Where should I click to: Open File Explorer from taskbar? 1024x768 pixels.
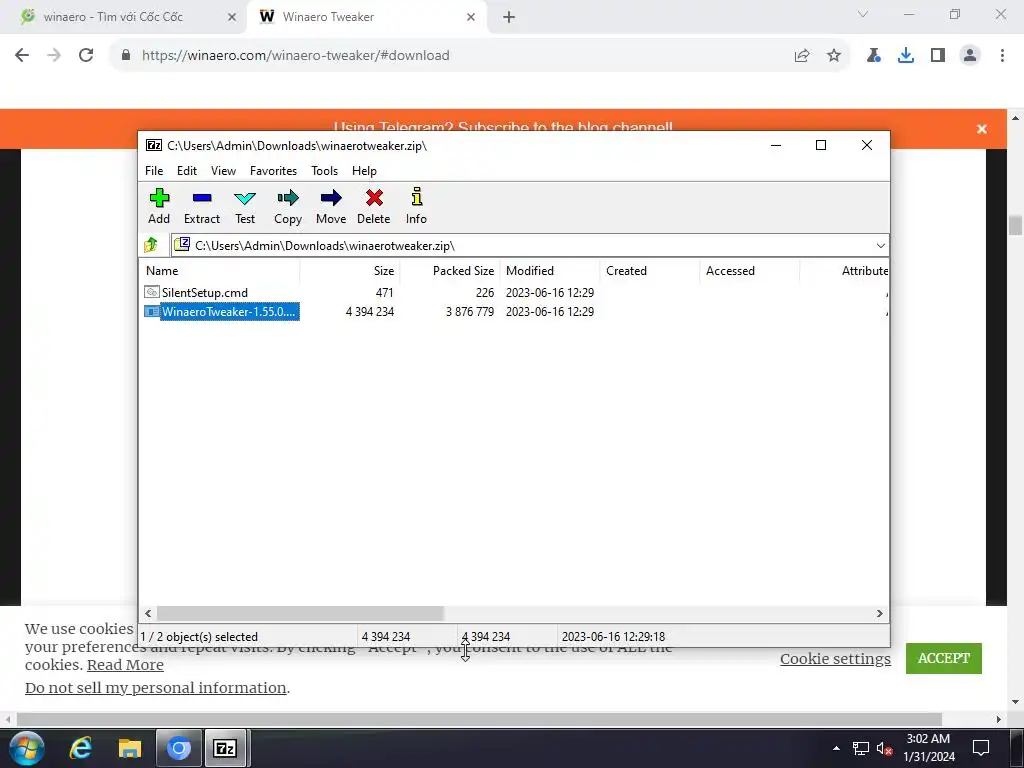click(x=129, y=748)
